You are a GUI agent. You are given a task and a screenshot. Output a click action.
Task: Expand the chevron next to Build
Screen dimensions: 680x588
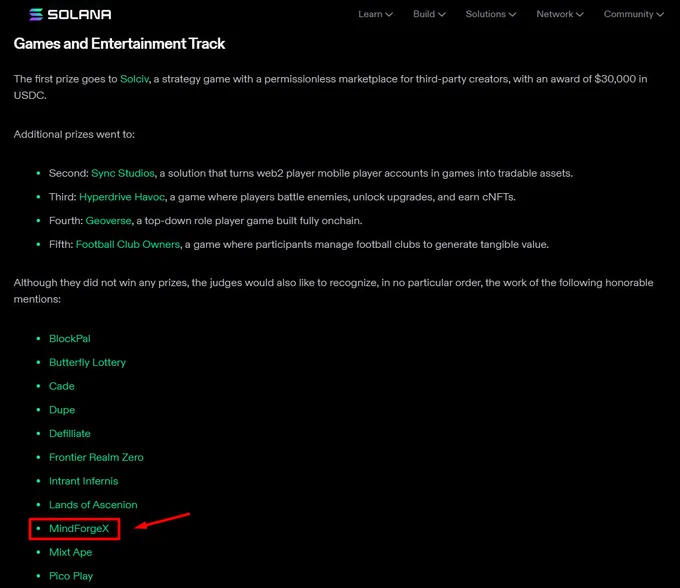pyautogui.click(x=441, y=15)
